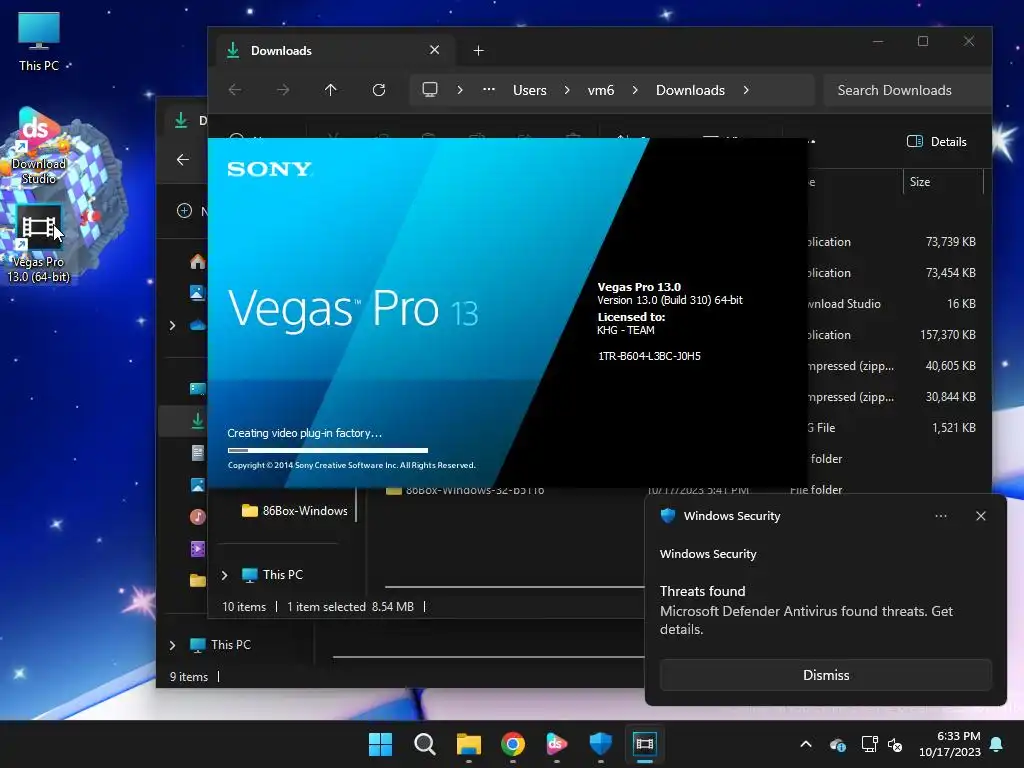1024x768 pixels.
Task: Select the Downloads window tab
Action: click(333, 50)
